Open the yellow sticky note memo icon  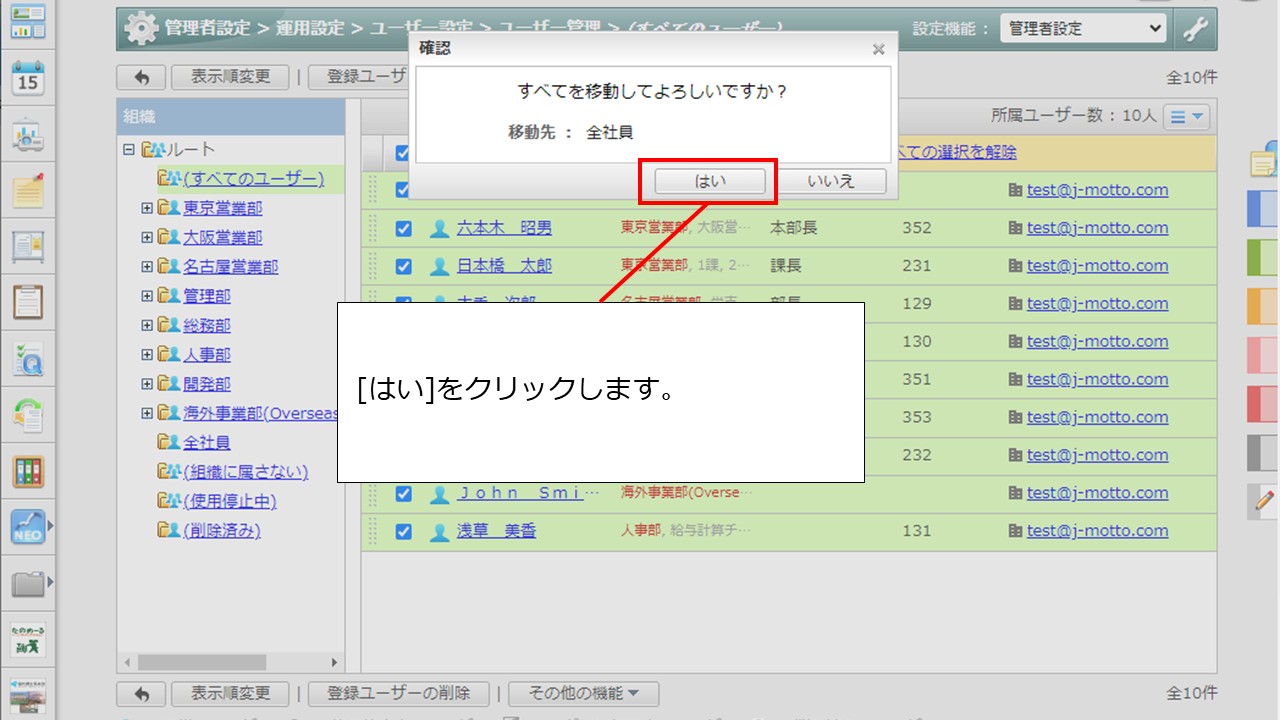coord(27,191)
